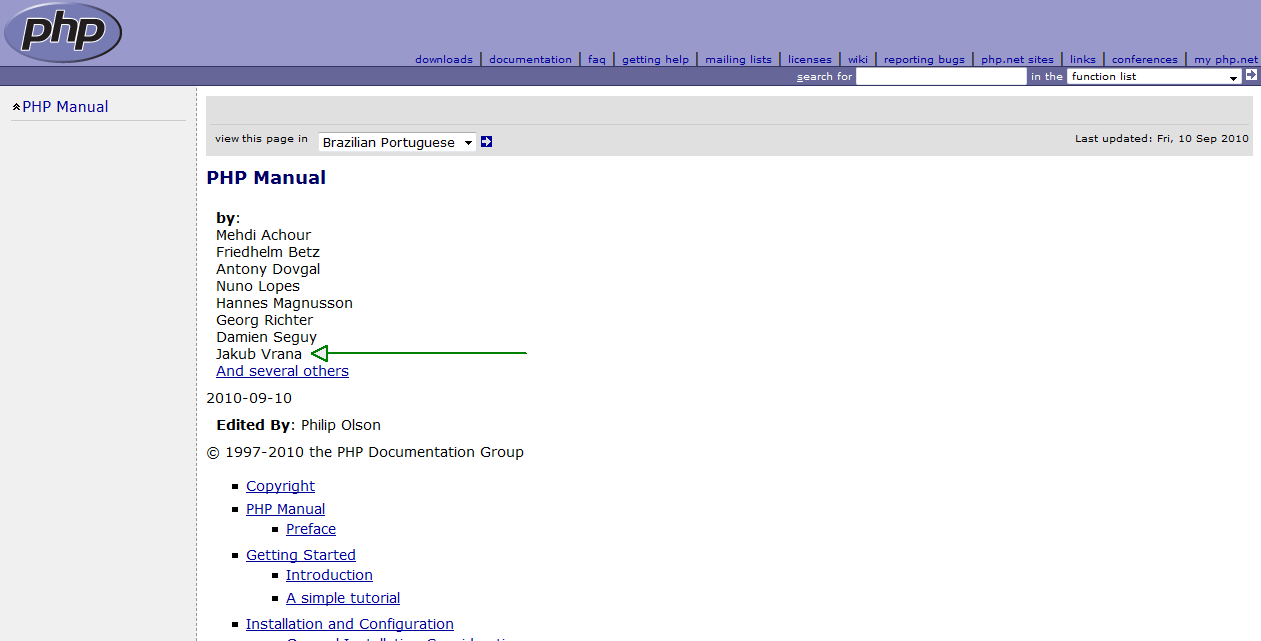Click the editor name Philip Olson
This screenshot has height=641, width=1261.
click(340, 425)
